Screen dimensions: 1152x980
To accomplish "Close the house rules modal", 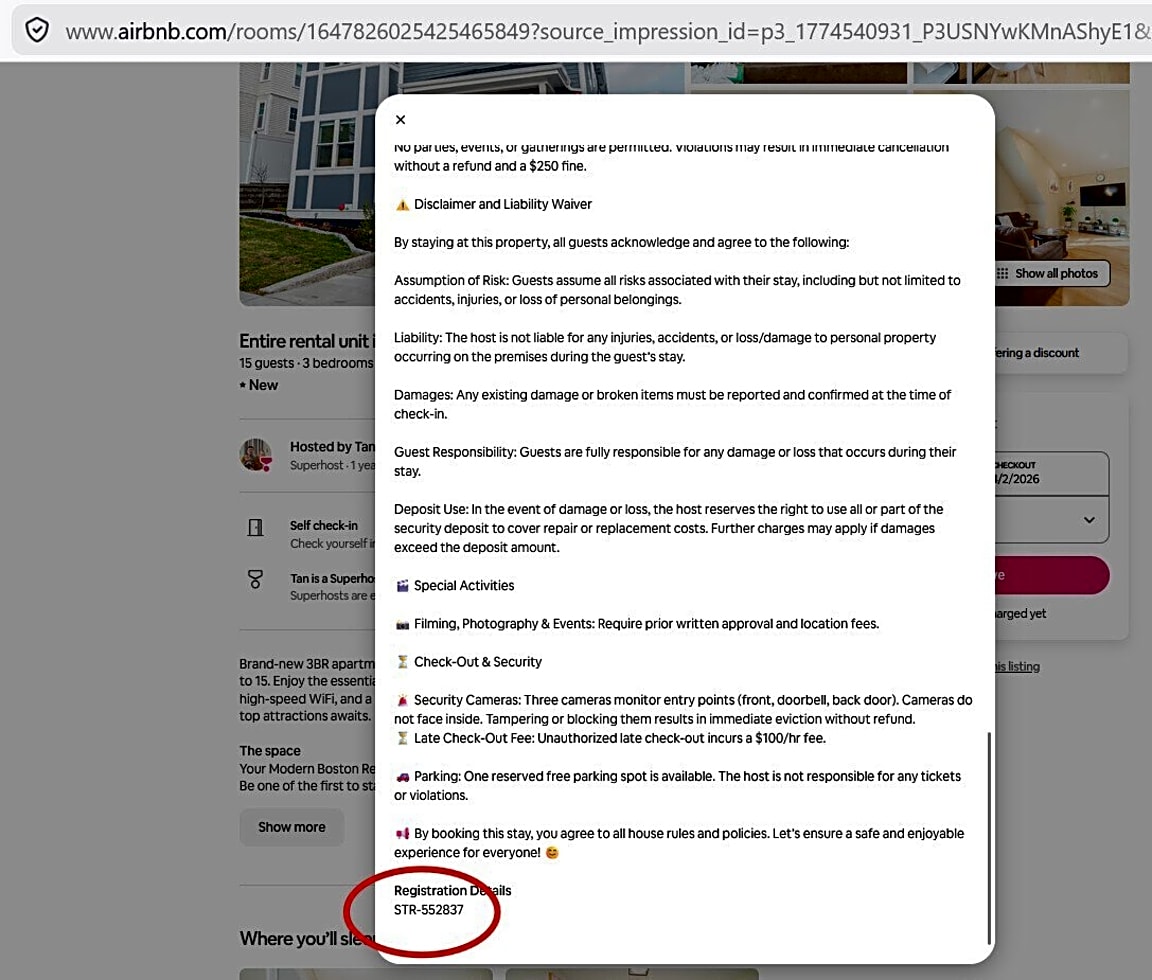I will [x=400, y=120].
